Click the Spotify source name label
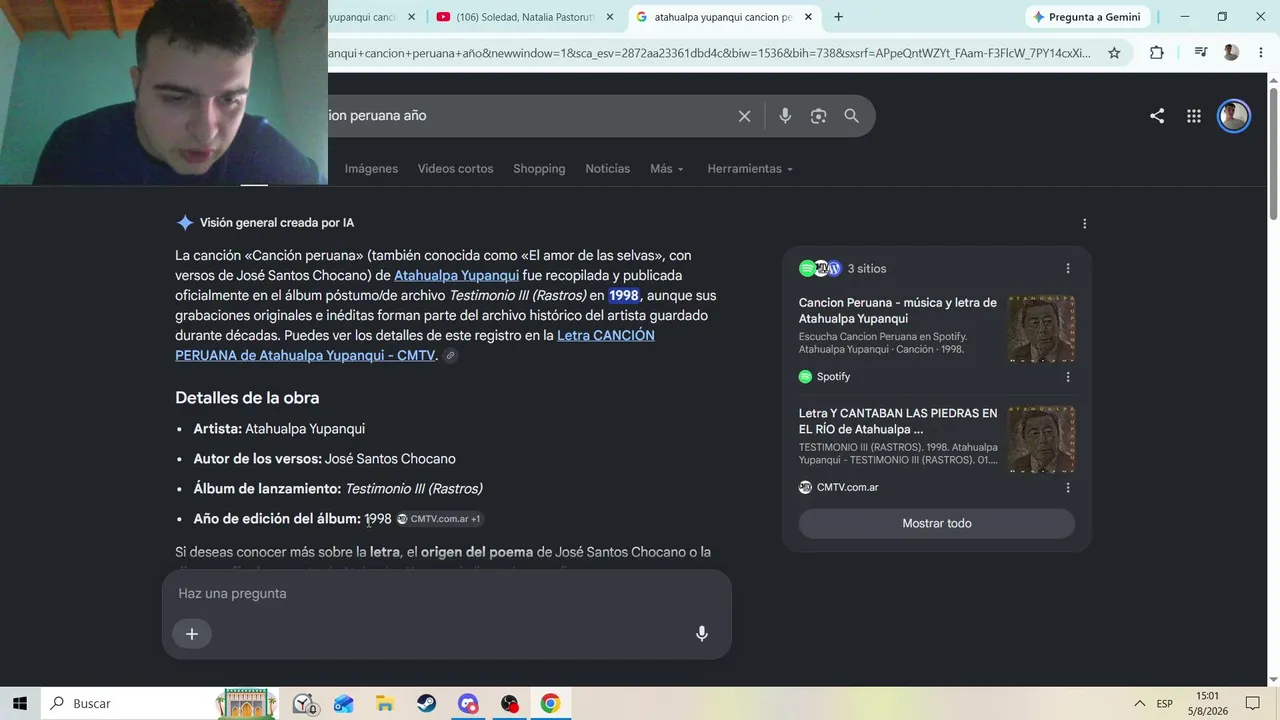Screen dimensions: 1280x720 coord(833,377)
